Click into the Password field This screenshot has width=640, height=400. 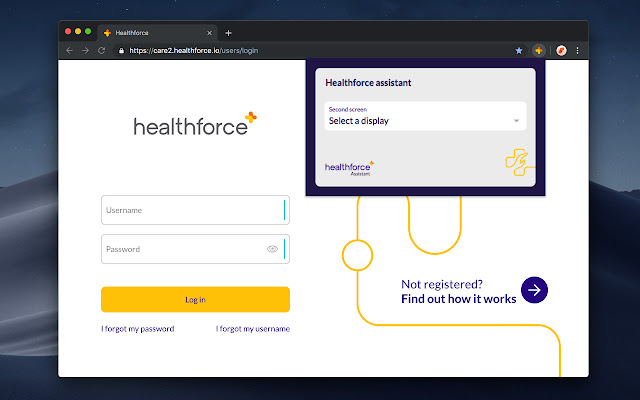(x=180, y=249)
